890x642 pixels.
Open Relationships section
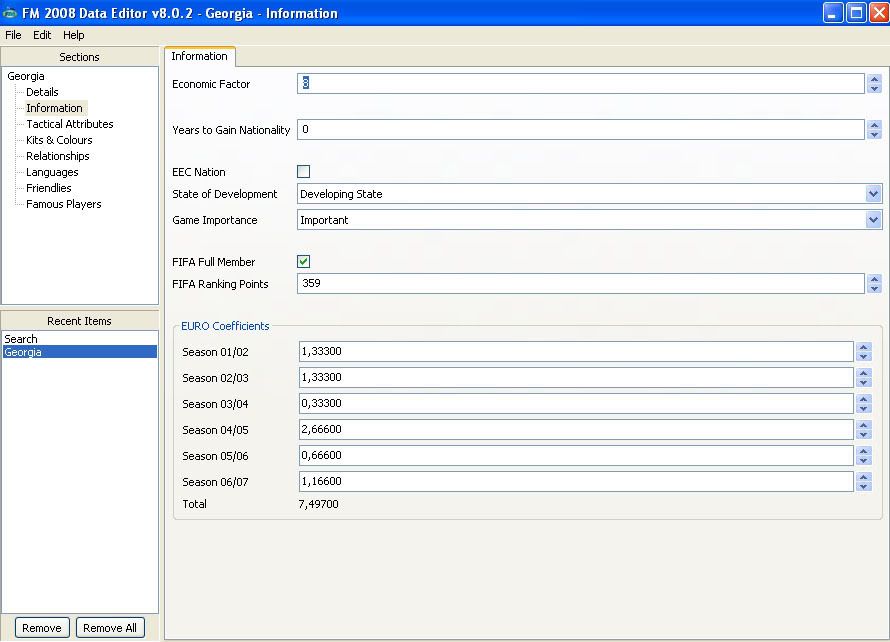click(58, 156)
